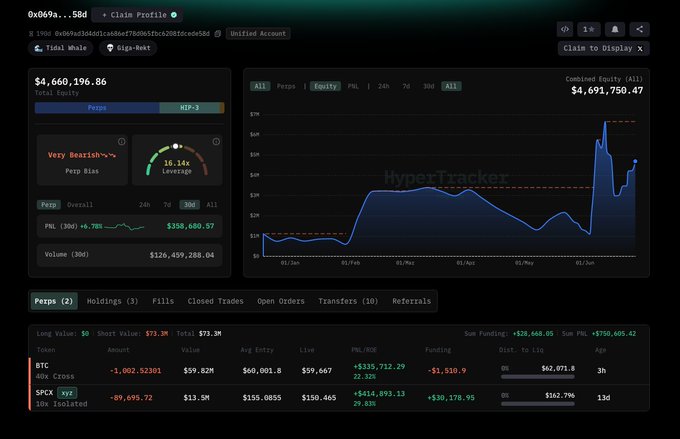Select 24h in the stats panel

coord(144,204)
